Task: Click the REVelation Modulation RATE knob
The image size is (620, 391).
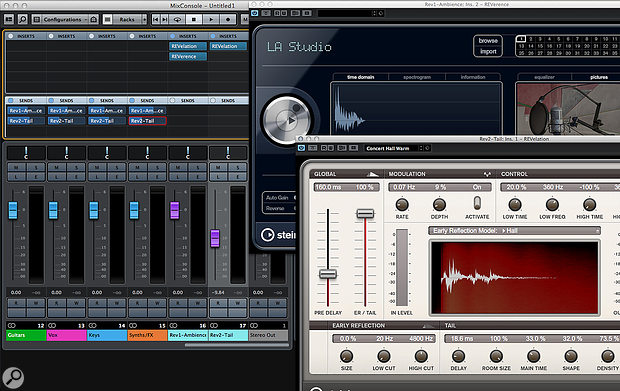Action: pos(402,204)
